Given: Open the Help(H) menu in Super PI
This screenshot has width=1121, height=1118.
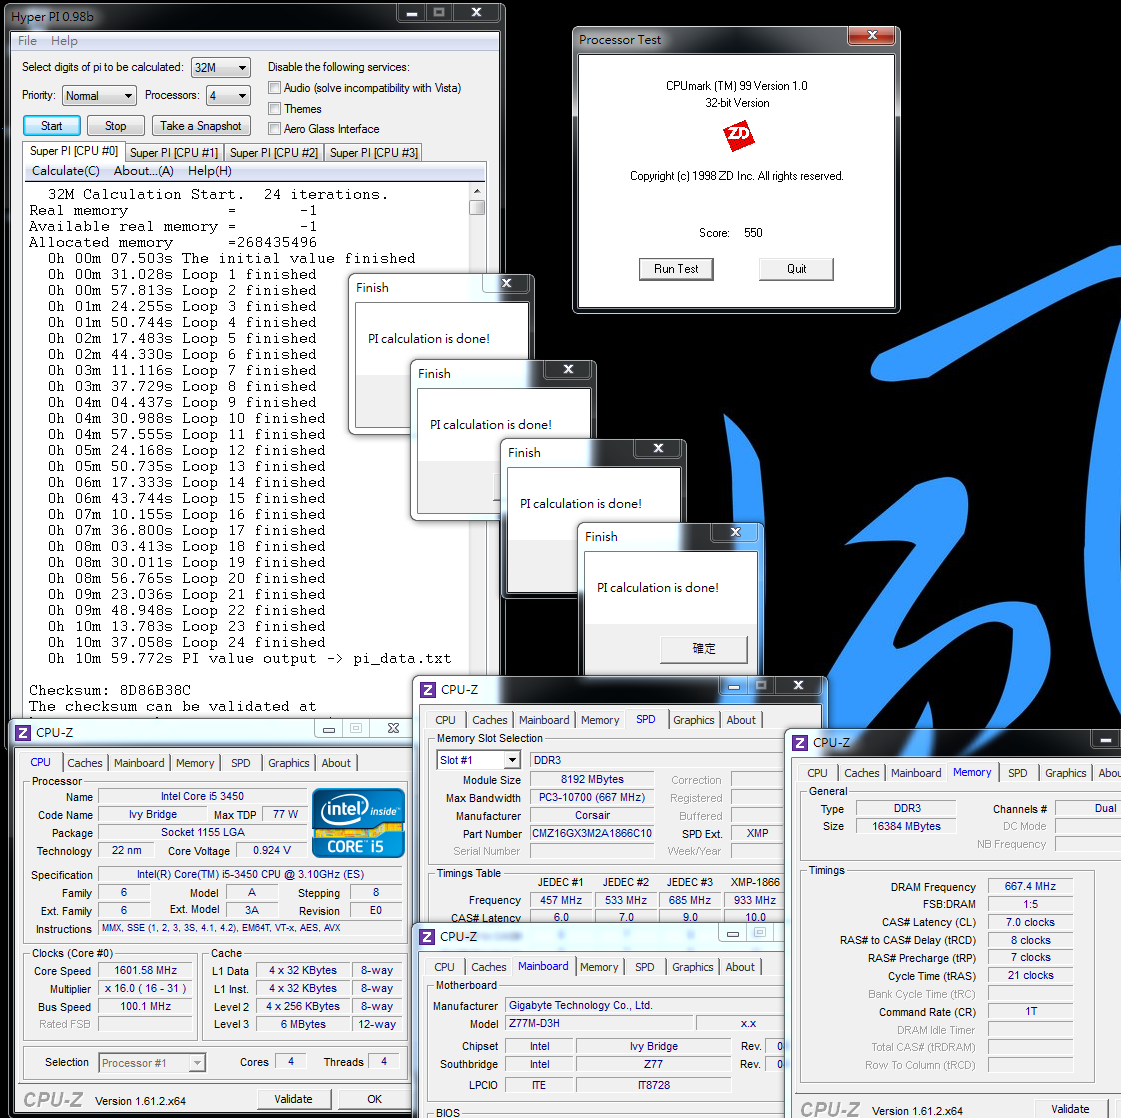Looking at the screenshot, I should point(209,171).
